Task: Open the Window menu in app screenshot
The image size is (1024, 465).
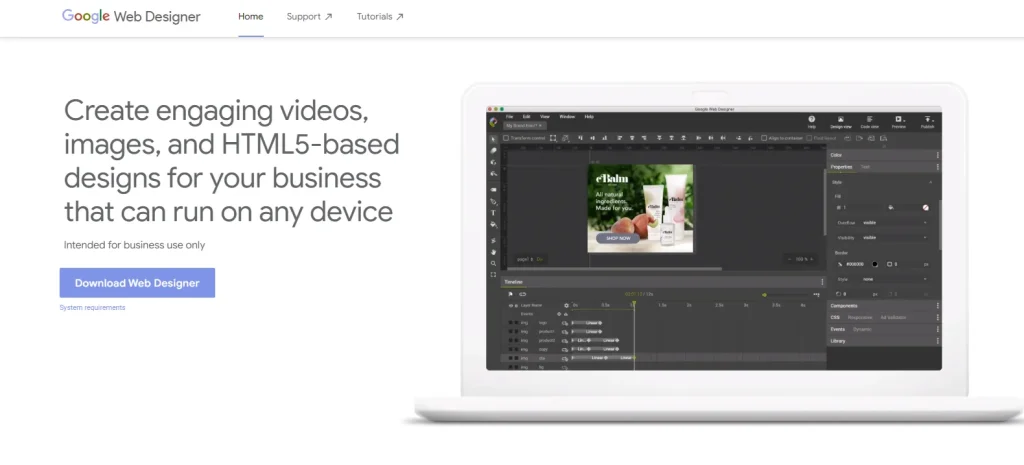Action: [567, 116]
